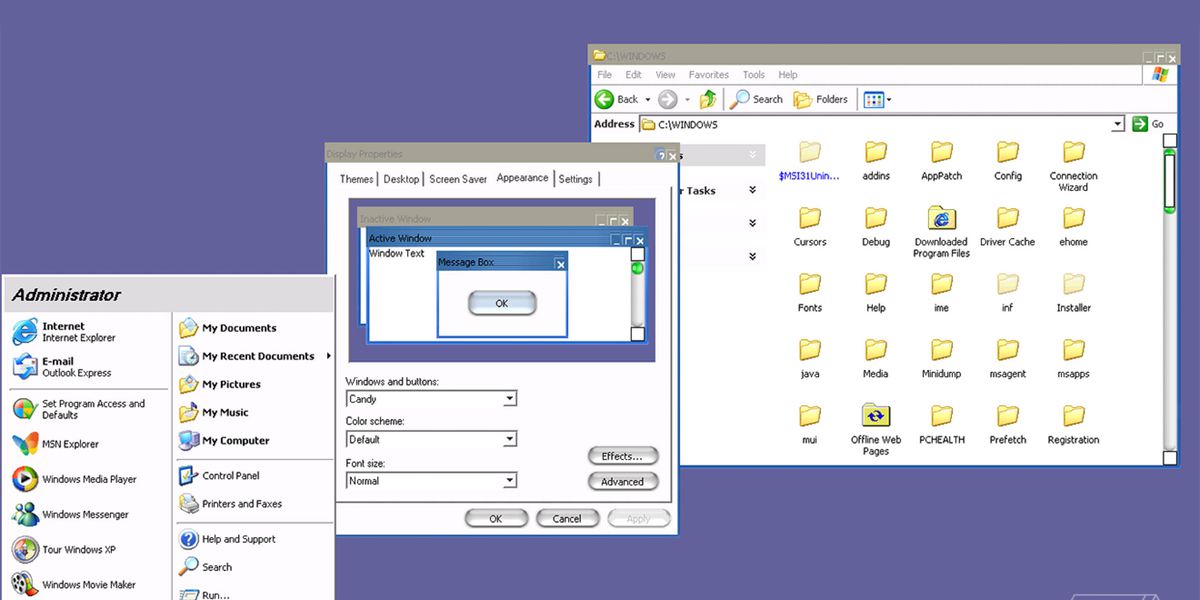Viewport: 1200px width, 600px height.
Task: Open the Tools menu in Explorer
Action: [x=754, y=75]
